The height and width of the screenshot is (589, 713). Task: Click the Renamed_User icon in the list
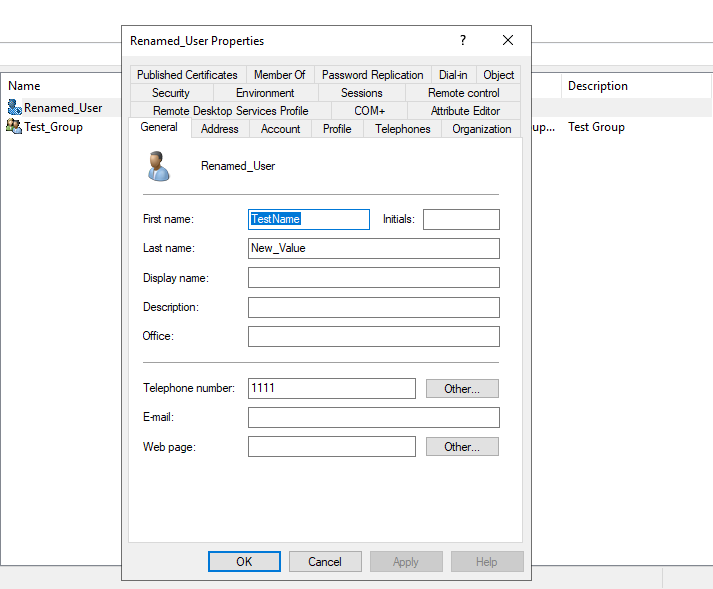(x=14, y=108)
